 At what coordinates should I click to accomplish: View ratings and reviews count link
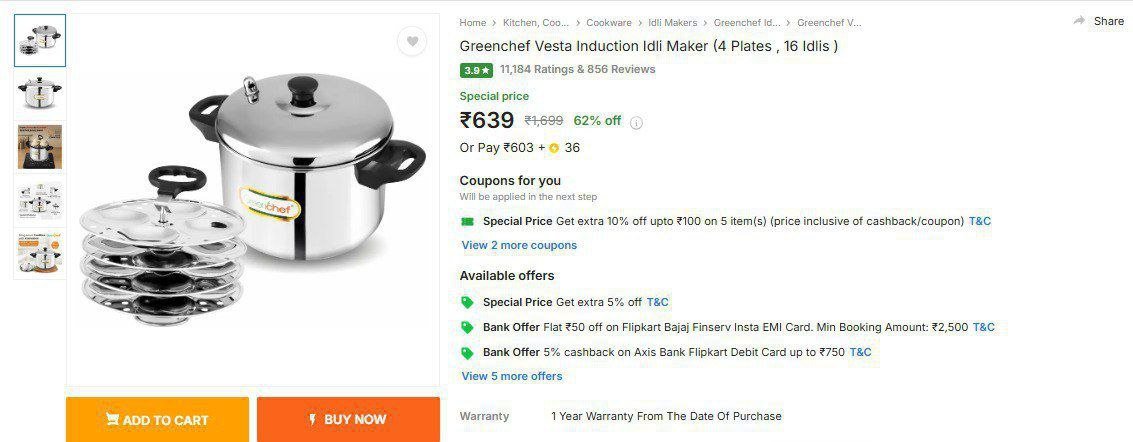point(577,70)
